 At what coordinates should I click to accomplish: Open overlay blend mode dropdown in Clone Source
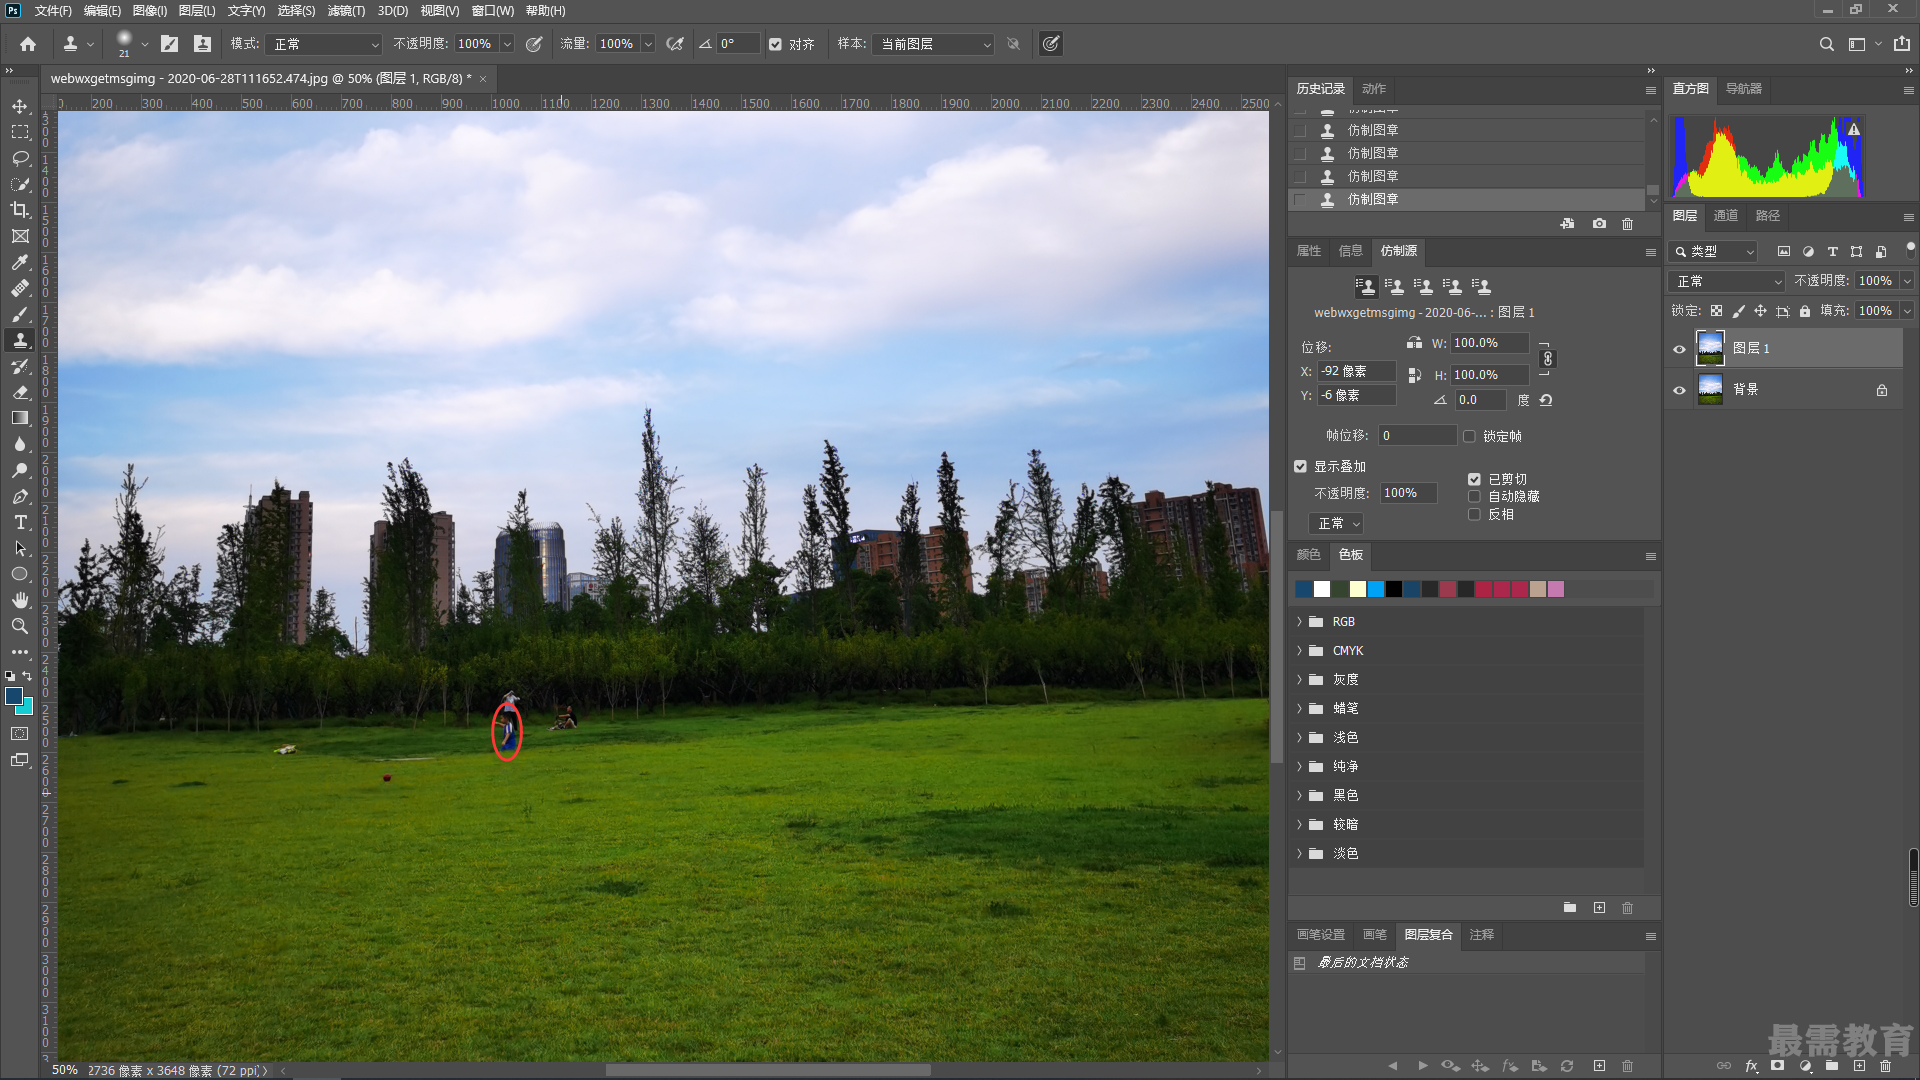1336,524
